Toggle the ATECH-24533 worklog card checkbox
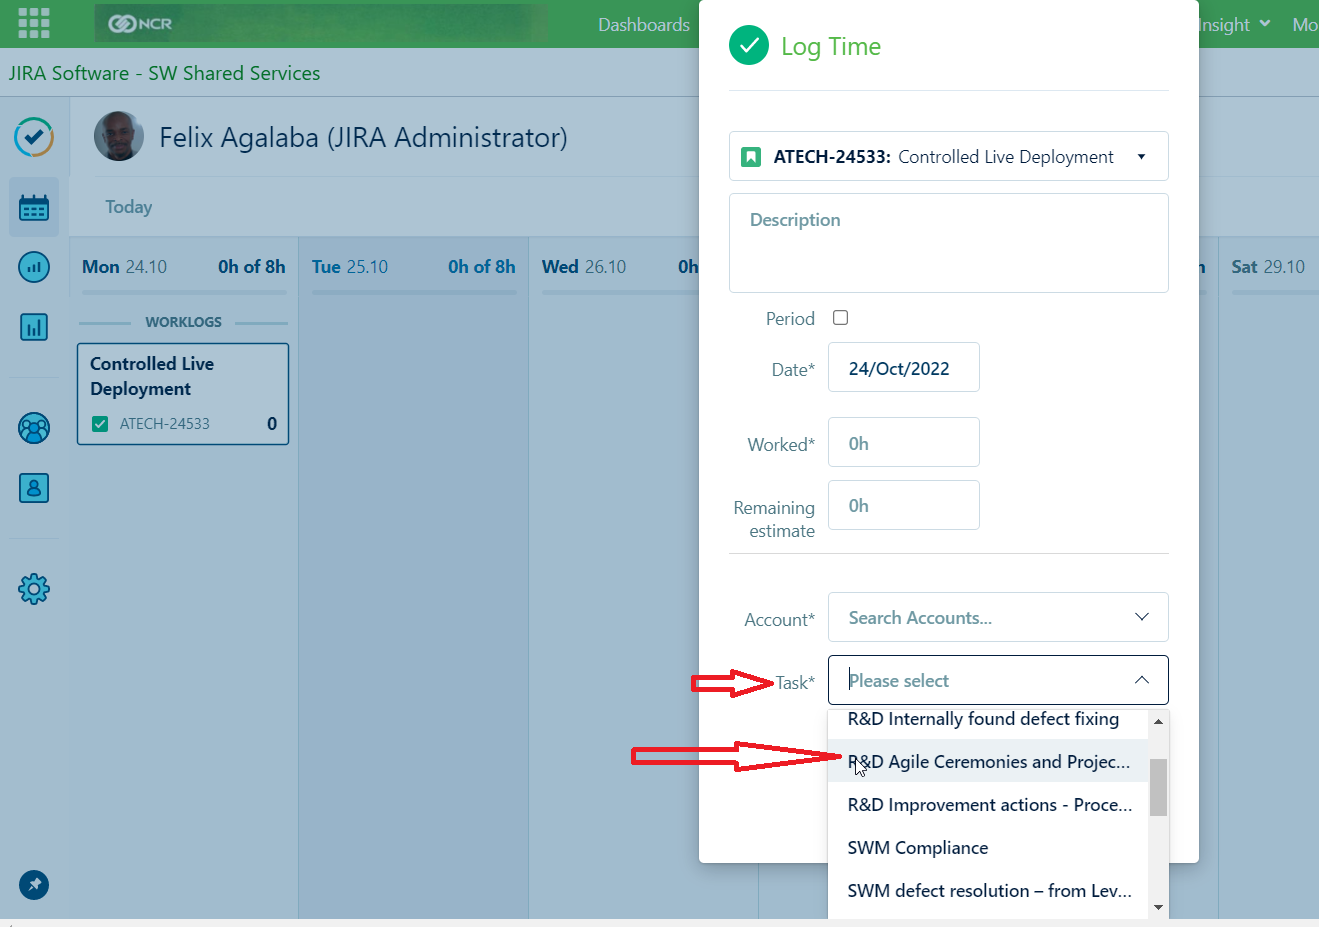Viewport: 1319px width, 927px height. click(100, 424)
